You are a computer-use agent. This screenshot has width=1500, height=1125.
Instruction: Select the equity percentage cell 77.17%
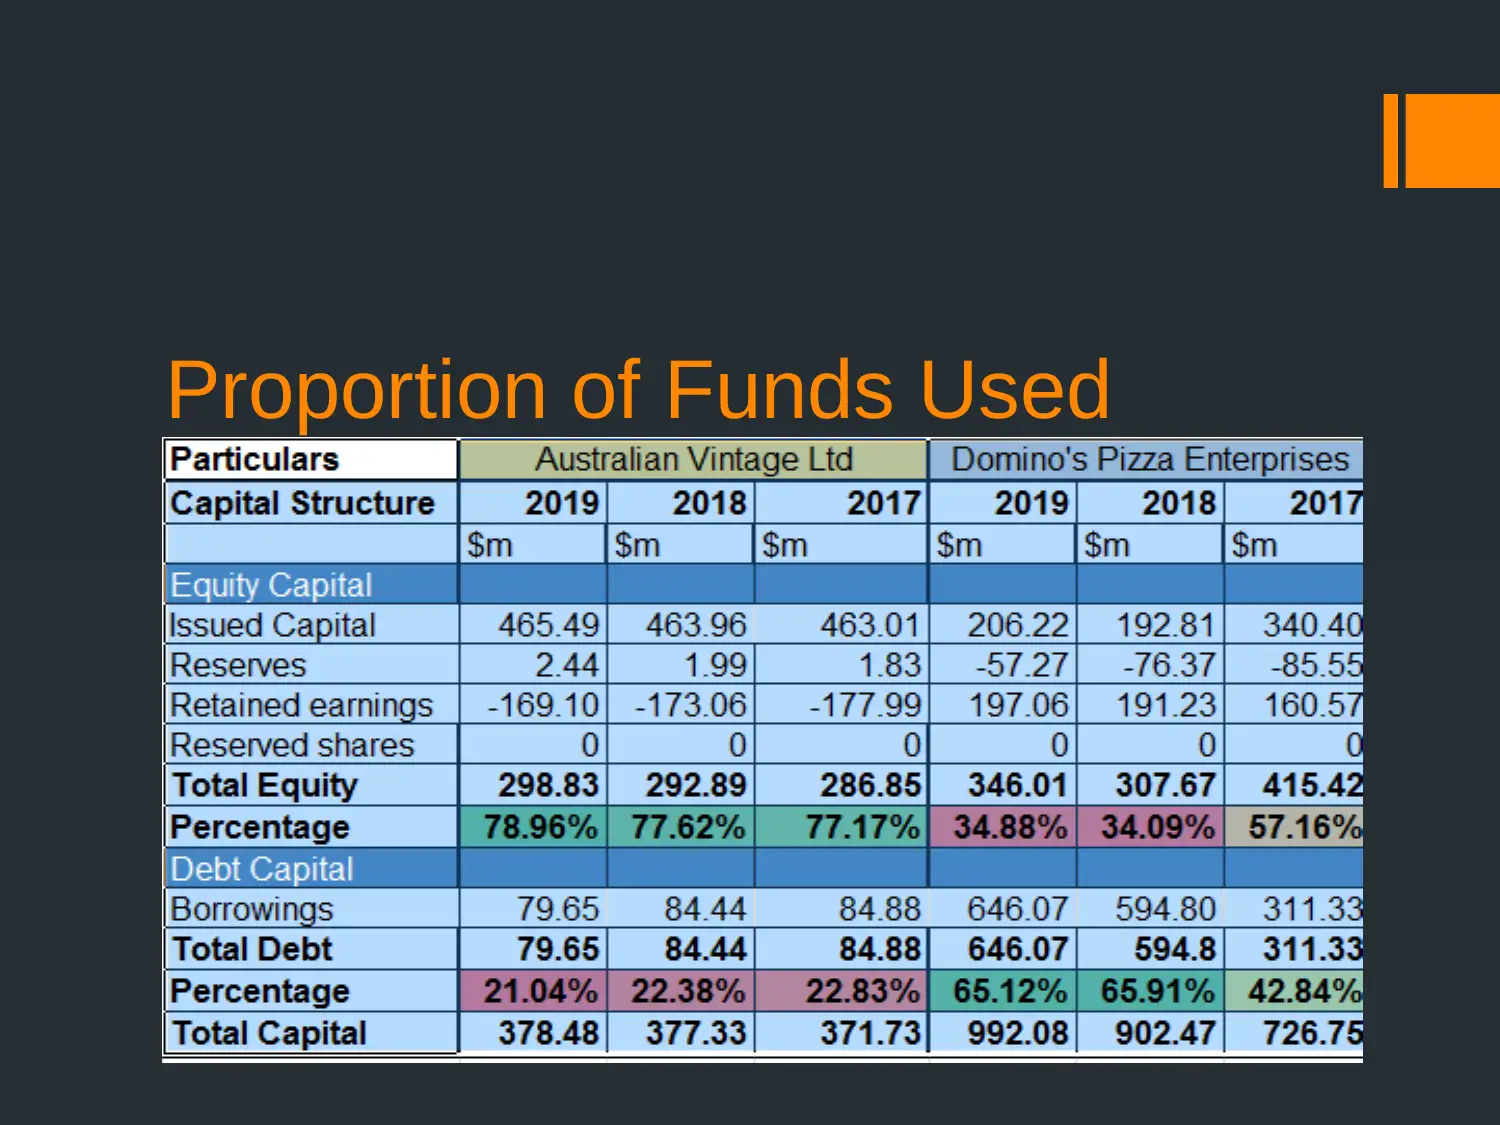[x=841, y=827]
